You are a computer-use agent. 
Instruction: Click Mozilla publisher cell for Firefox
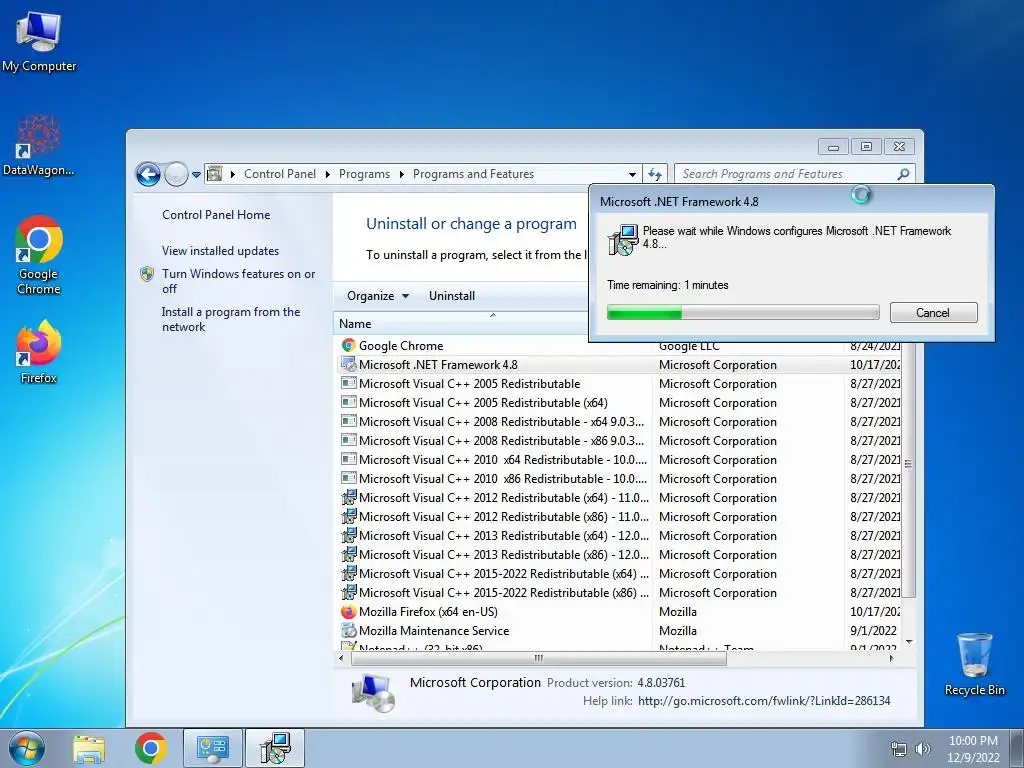(x=678, y=612)
